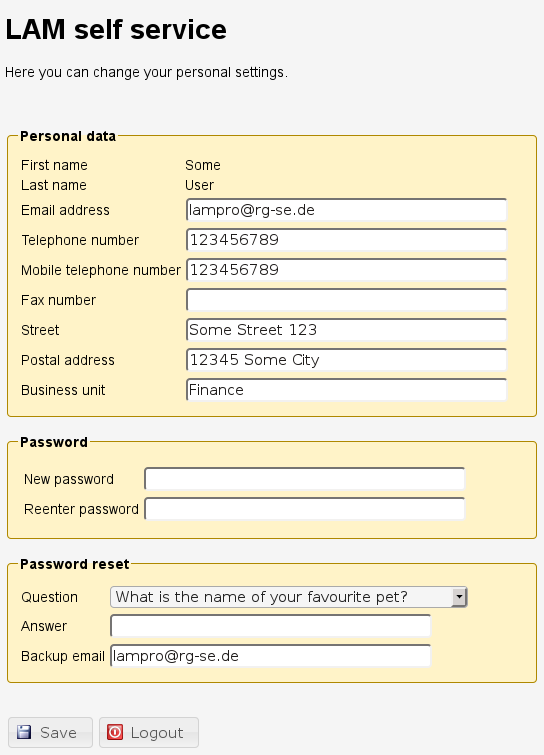Focus the Telephone number field

[x=346, y=240]
